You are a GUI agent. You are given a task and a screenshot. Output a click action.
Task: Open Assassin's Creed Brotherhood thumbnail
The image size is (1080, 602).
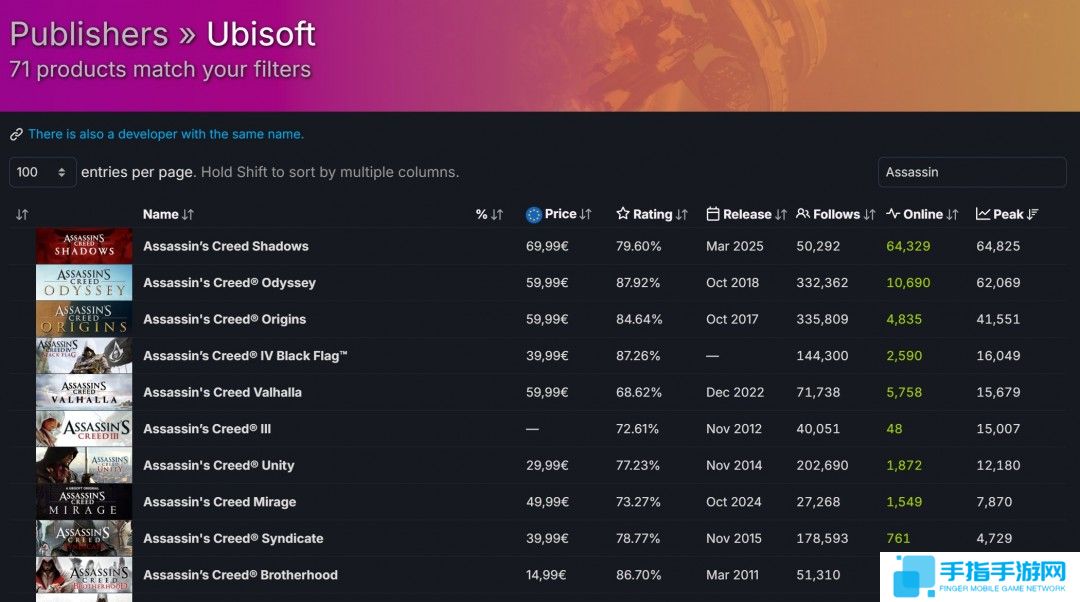click(x=84, y=574)
